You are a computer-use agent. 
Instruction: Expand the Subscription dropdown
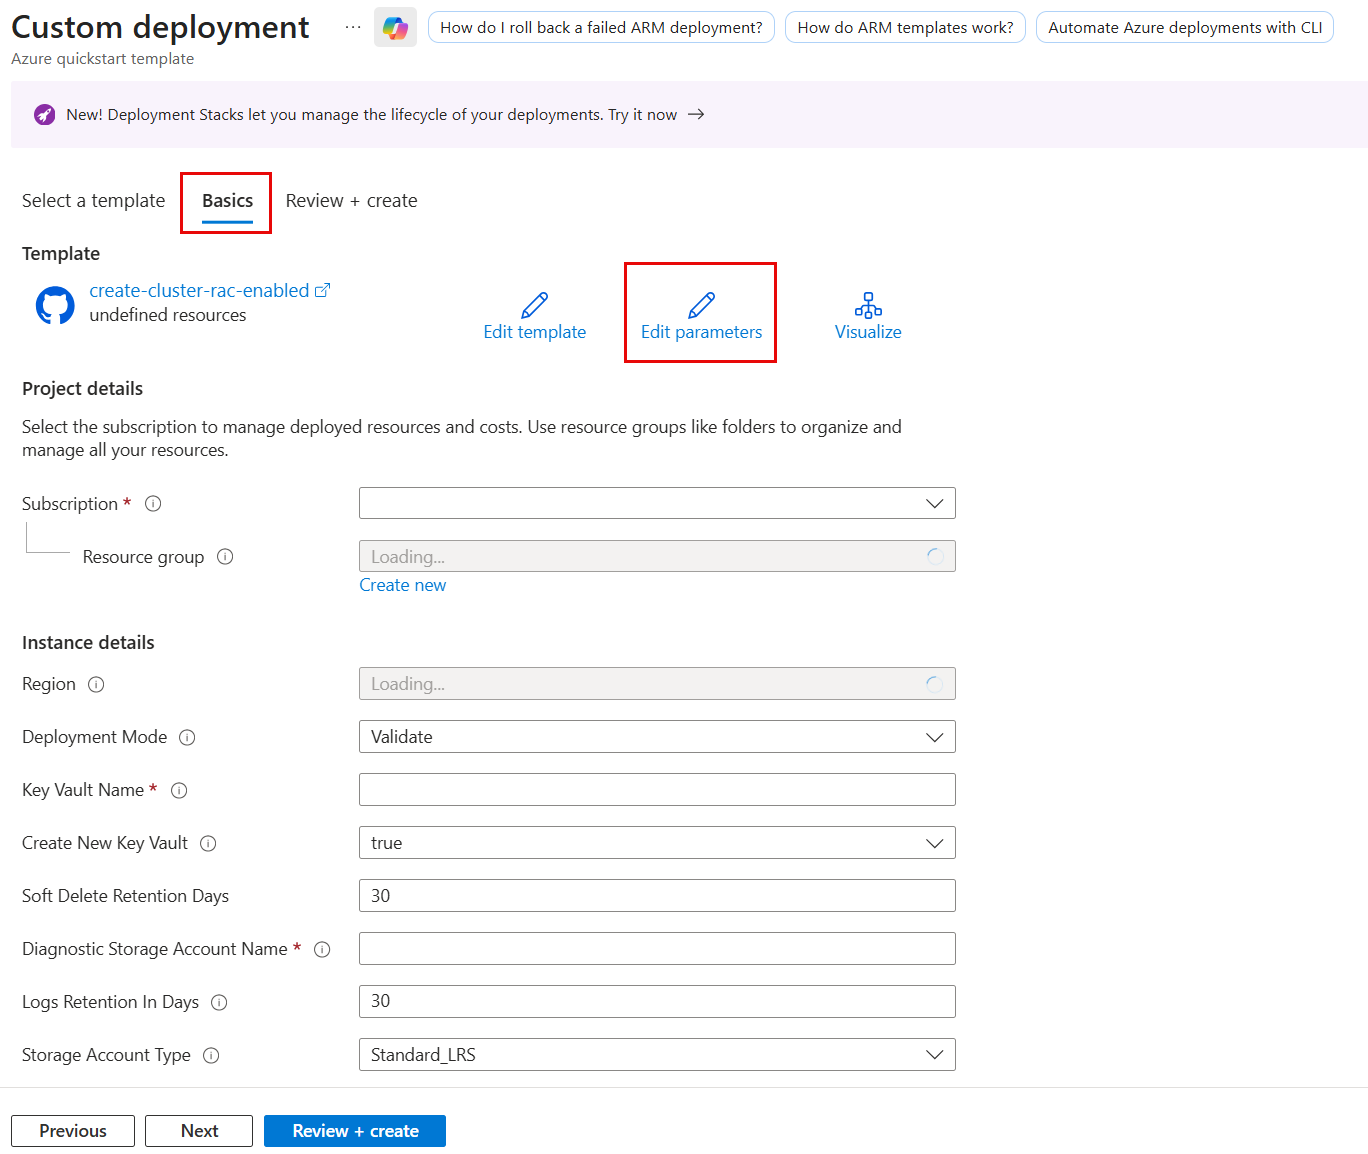[x=657, y=503]
